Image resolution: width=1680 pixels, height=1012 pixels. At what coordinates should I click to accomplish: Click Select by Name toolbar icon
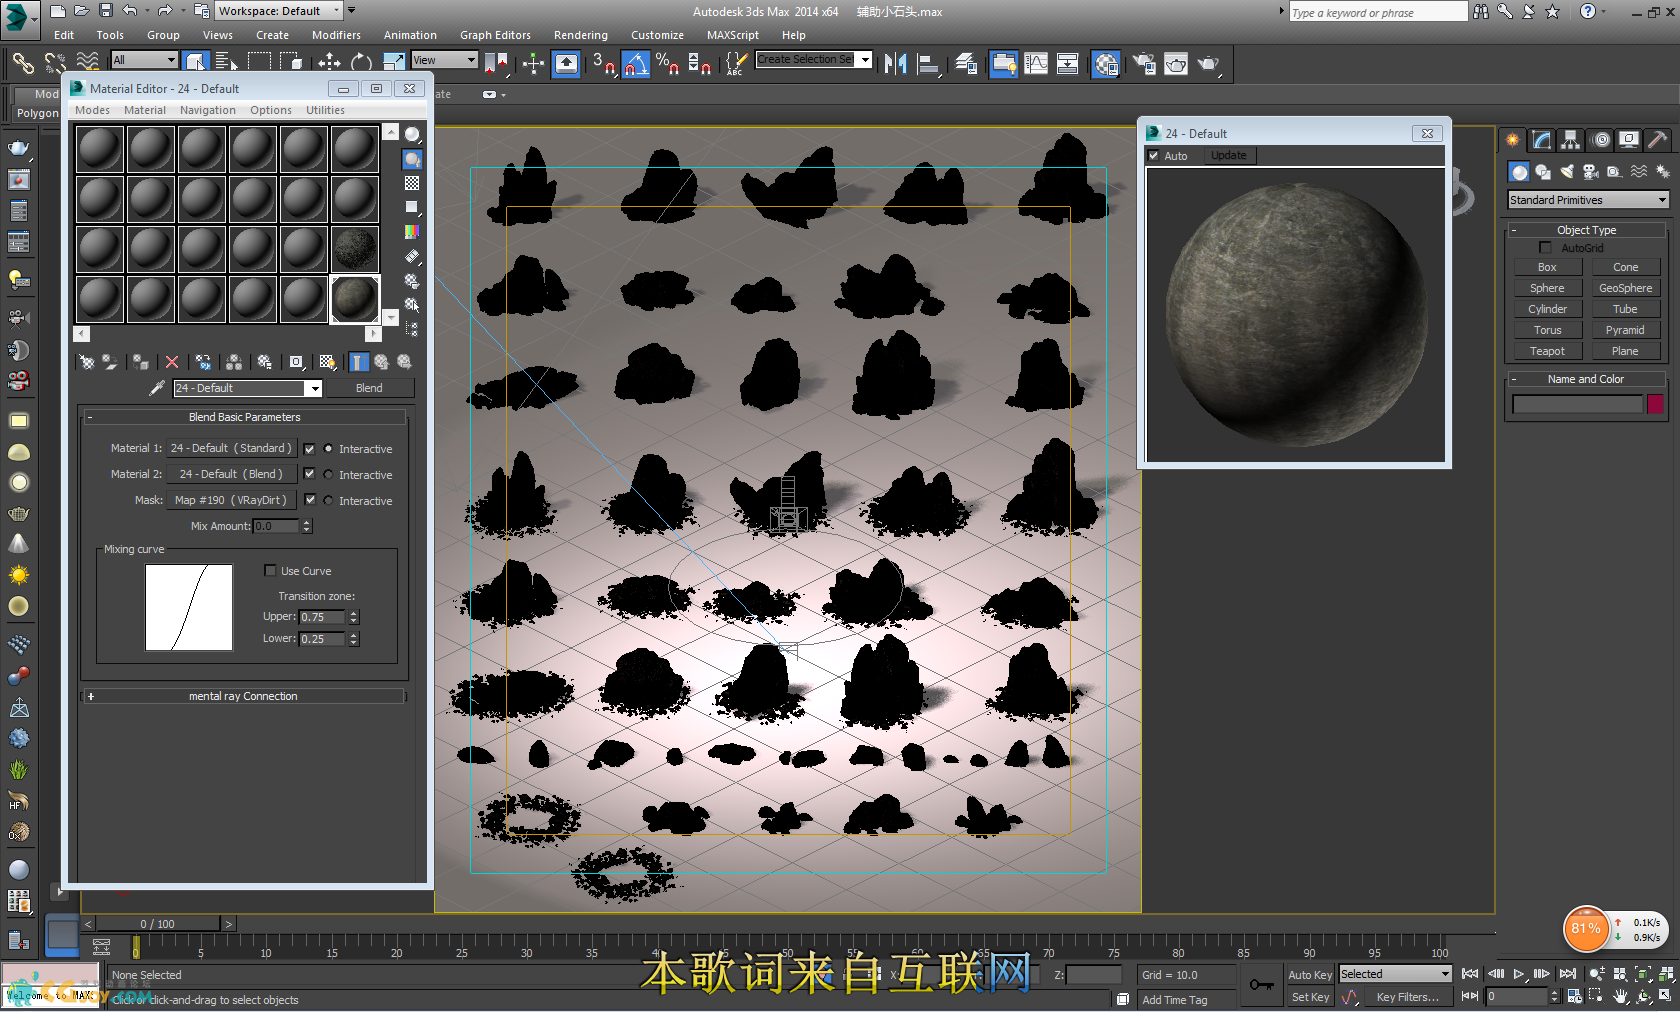(x=226, y=63)
